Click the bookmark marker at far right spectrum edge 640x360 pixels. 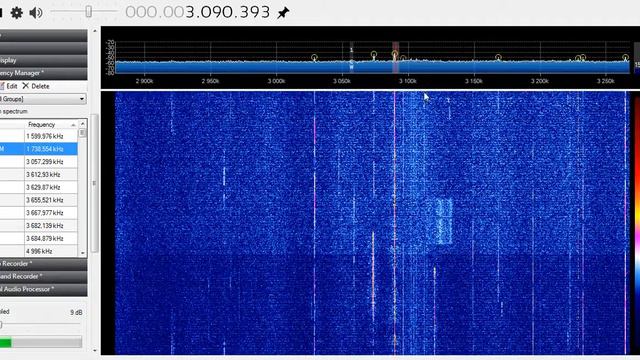[625, 58]
